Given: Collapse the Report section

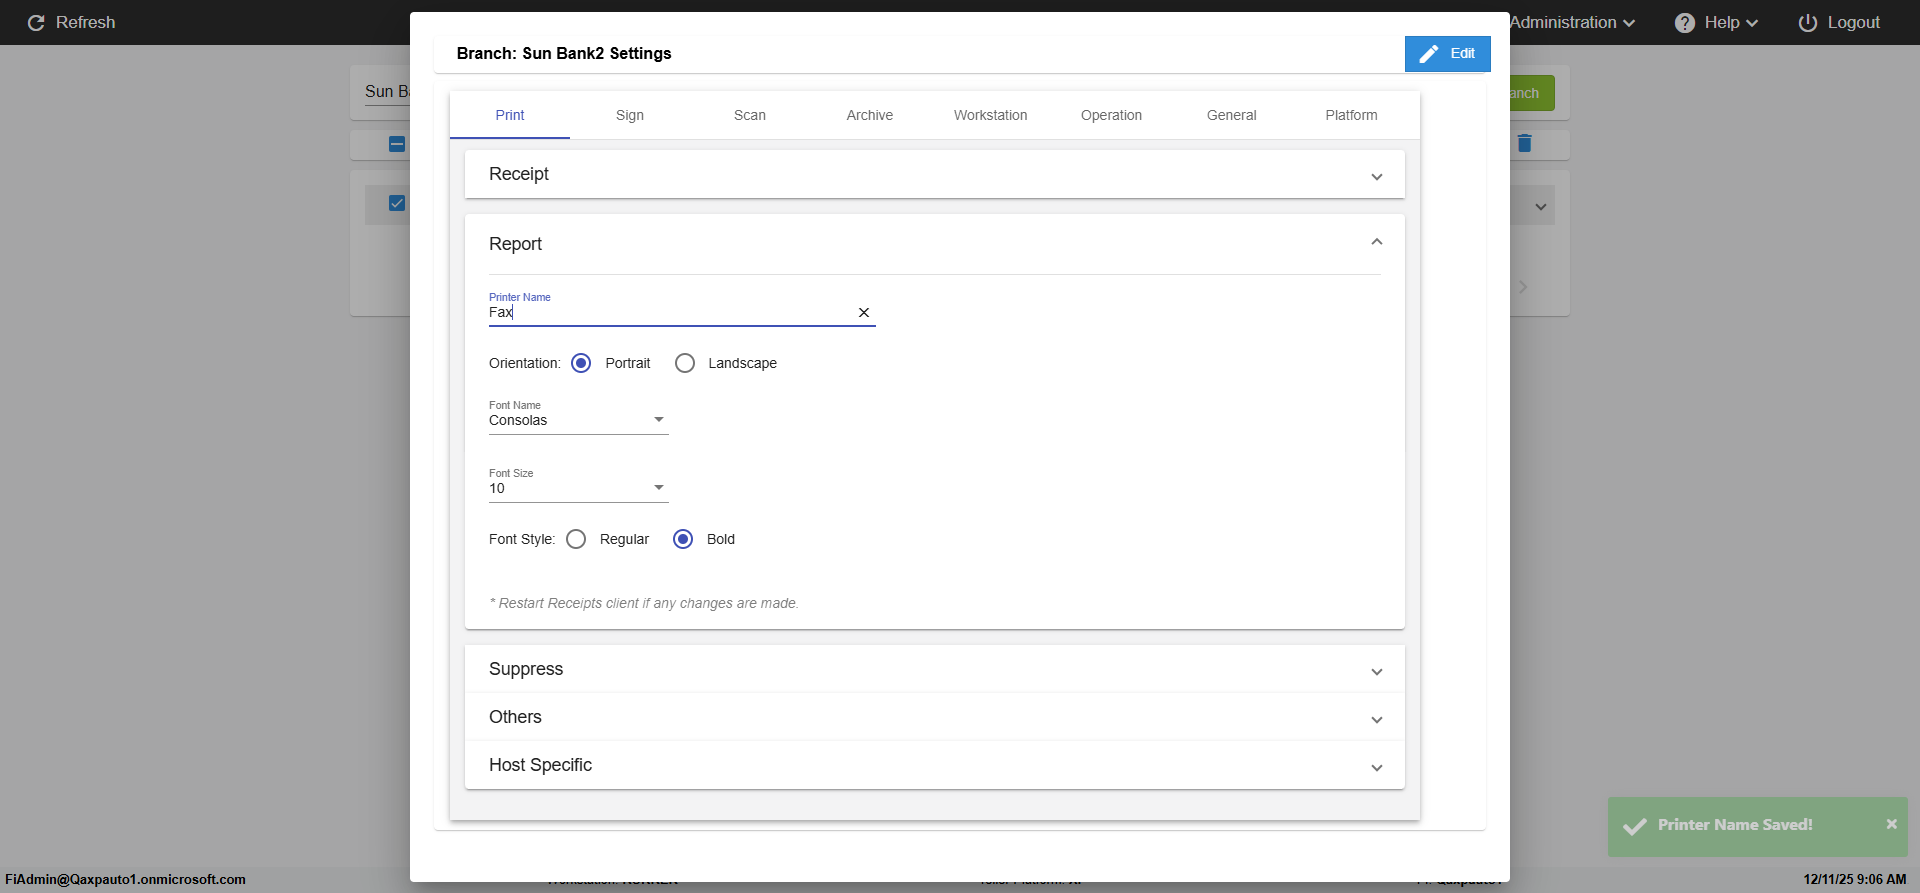Looking at the screenshot, I should tap(1377, 243).
